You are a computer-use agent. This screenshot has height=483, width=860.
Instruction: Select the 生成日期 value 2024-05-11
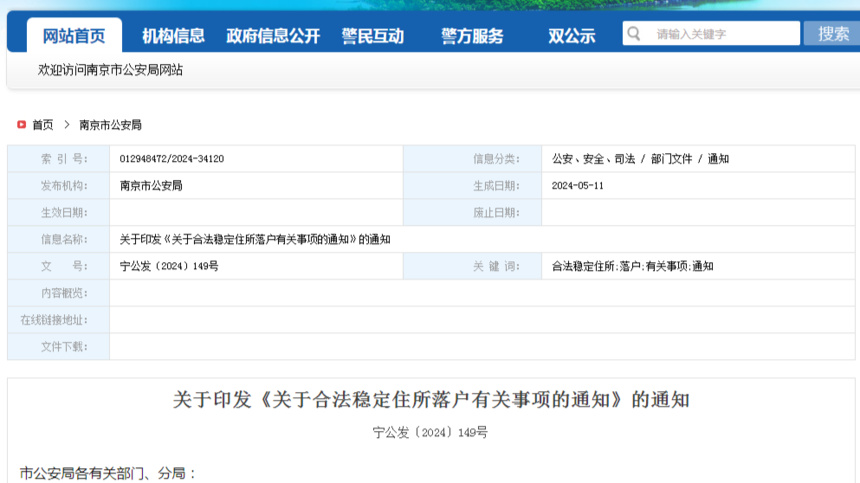tap(578, 185)
